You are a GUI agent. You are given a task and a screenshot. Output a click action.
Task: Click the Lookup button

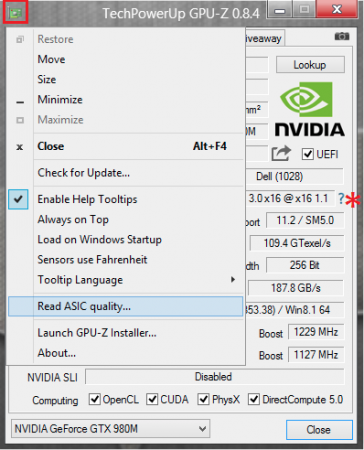(x=310, y=65)
